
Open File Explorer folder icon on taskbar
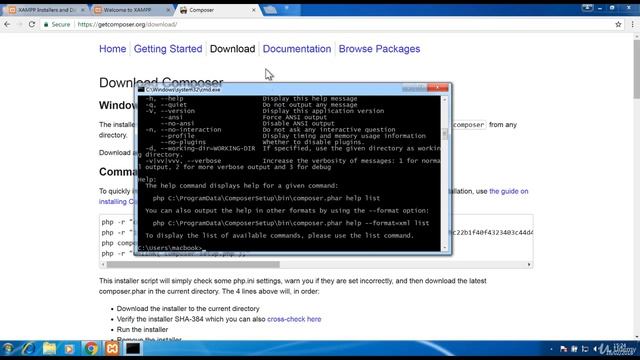(x=49, y=349)
